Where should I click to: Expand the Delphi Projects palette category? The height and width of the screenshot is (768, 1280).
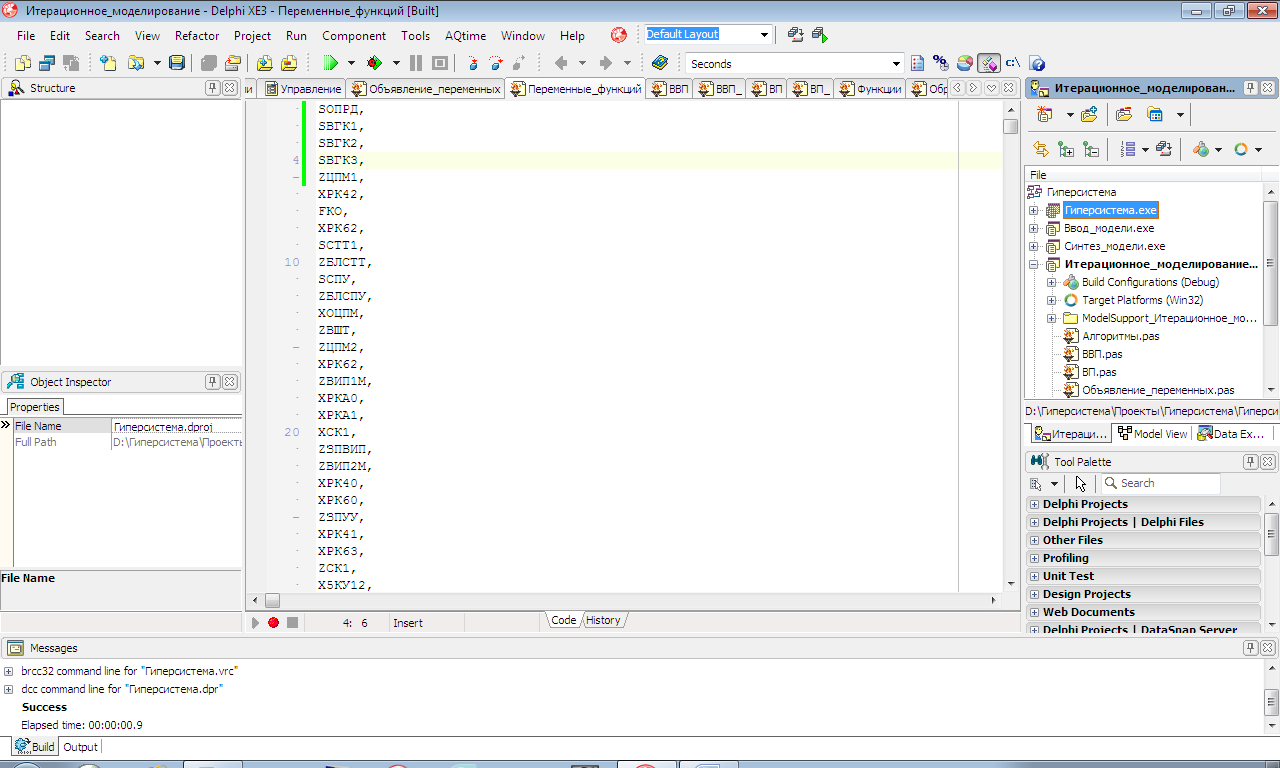(x=1035, y=504)
